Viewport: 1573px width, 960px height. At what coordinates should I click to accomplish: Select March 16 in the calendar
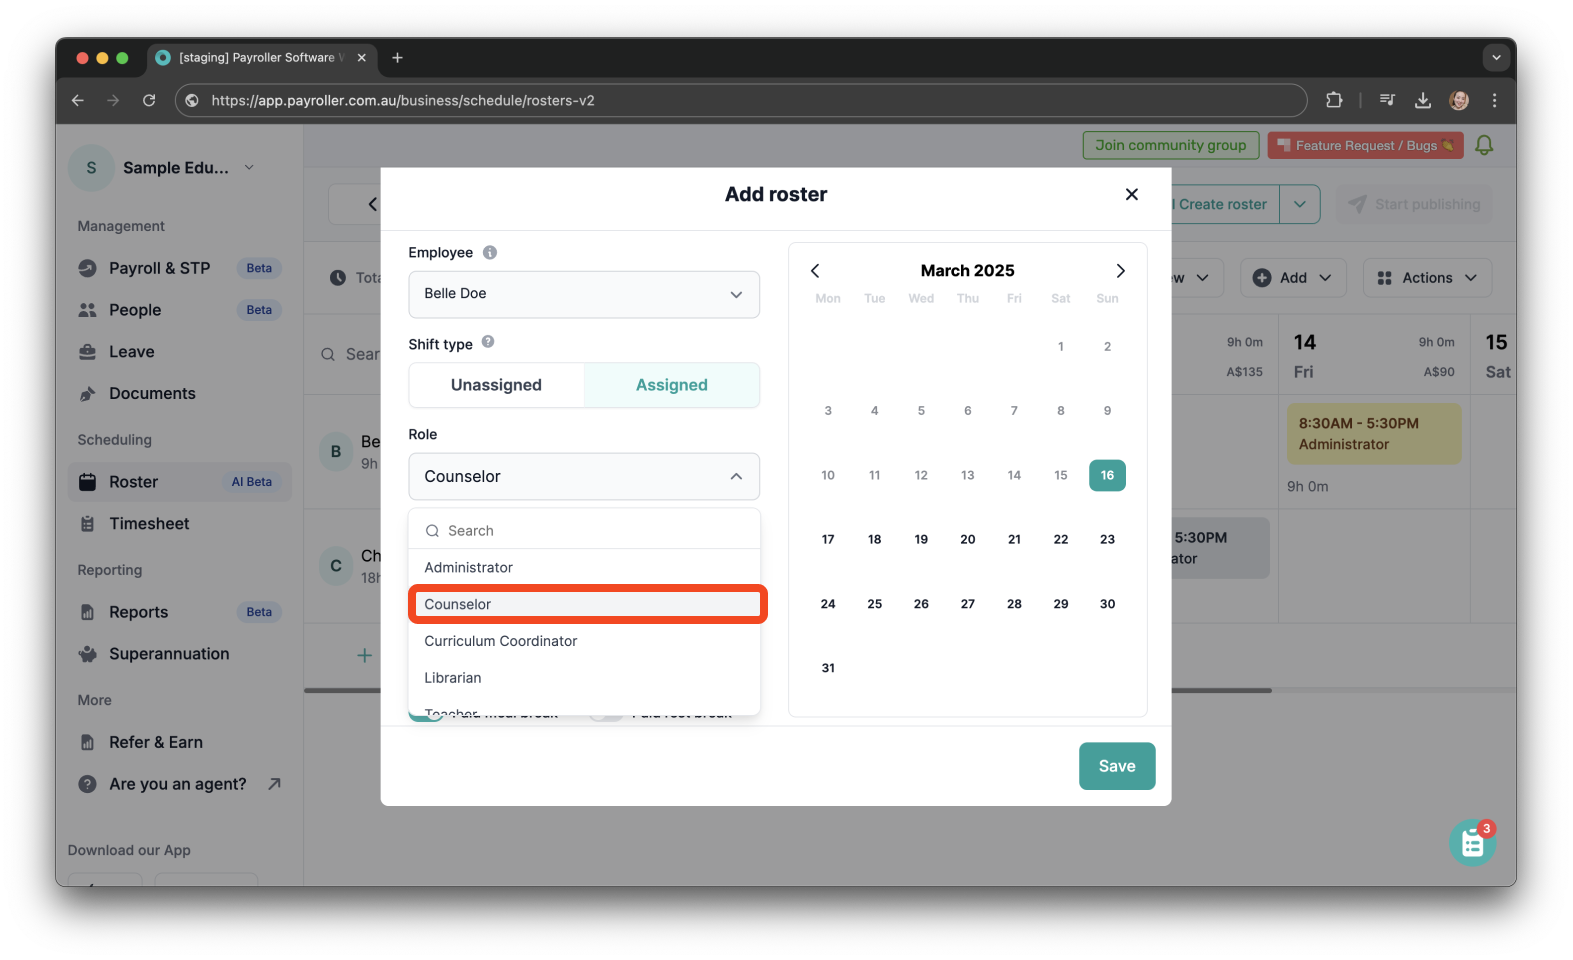point(1107,475)
